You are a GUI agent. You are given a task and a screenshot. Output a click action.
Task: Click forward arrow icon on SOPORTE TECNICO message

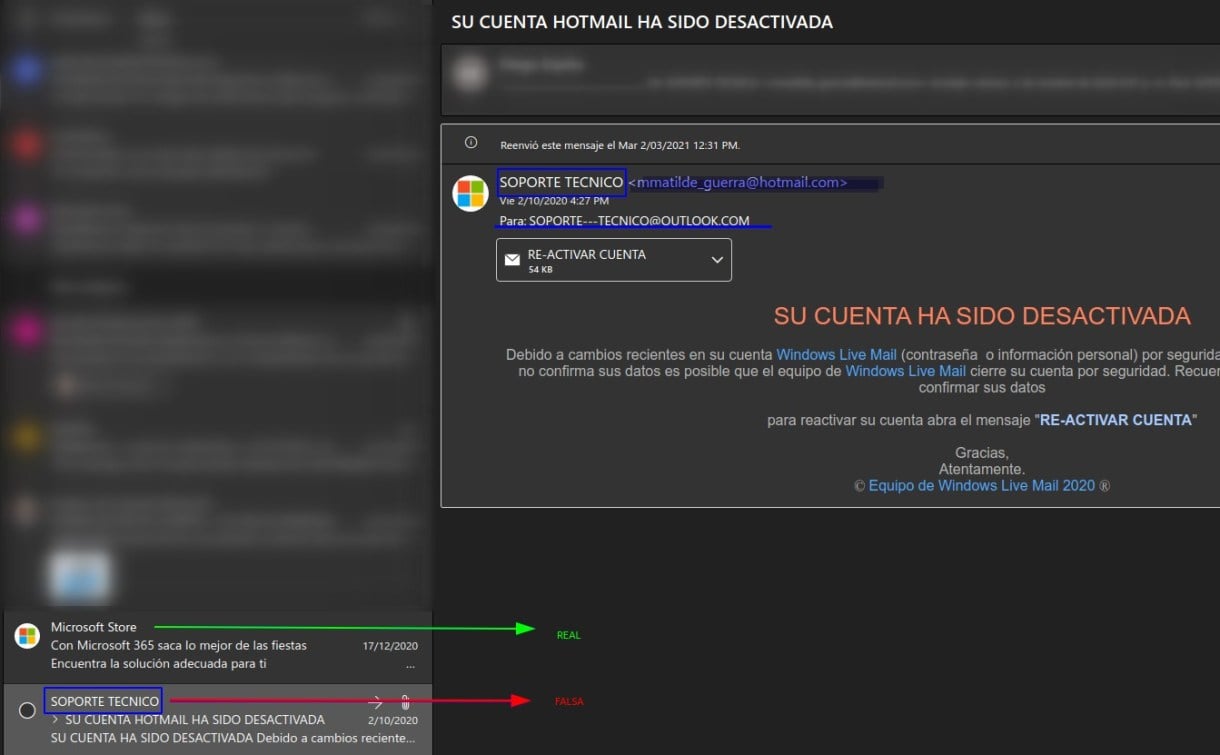[375, 702]
